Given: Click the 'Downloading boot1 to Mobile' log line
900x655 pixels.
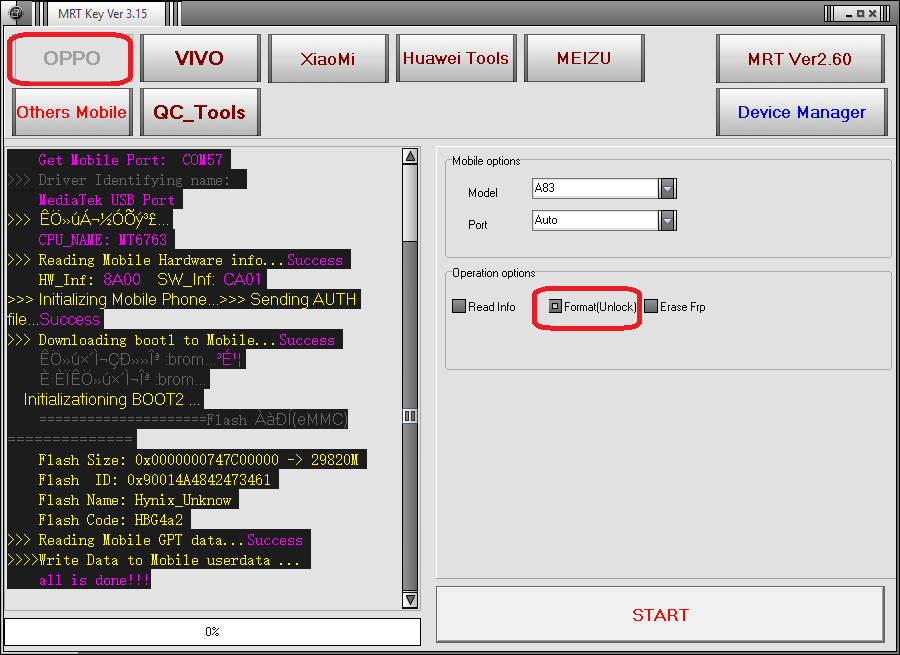Looking at the screenshot, I should pos(171,340).
